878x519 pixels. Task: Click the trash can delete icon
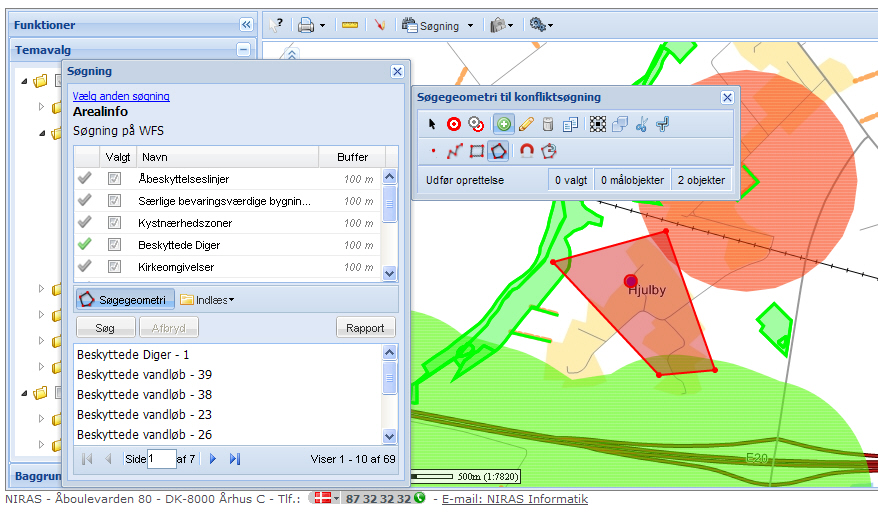coord(548,124)
